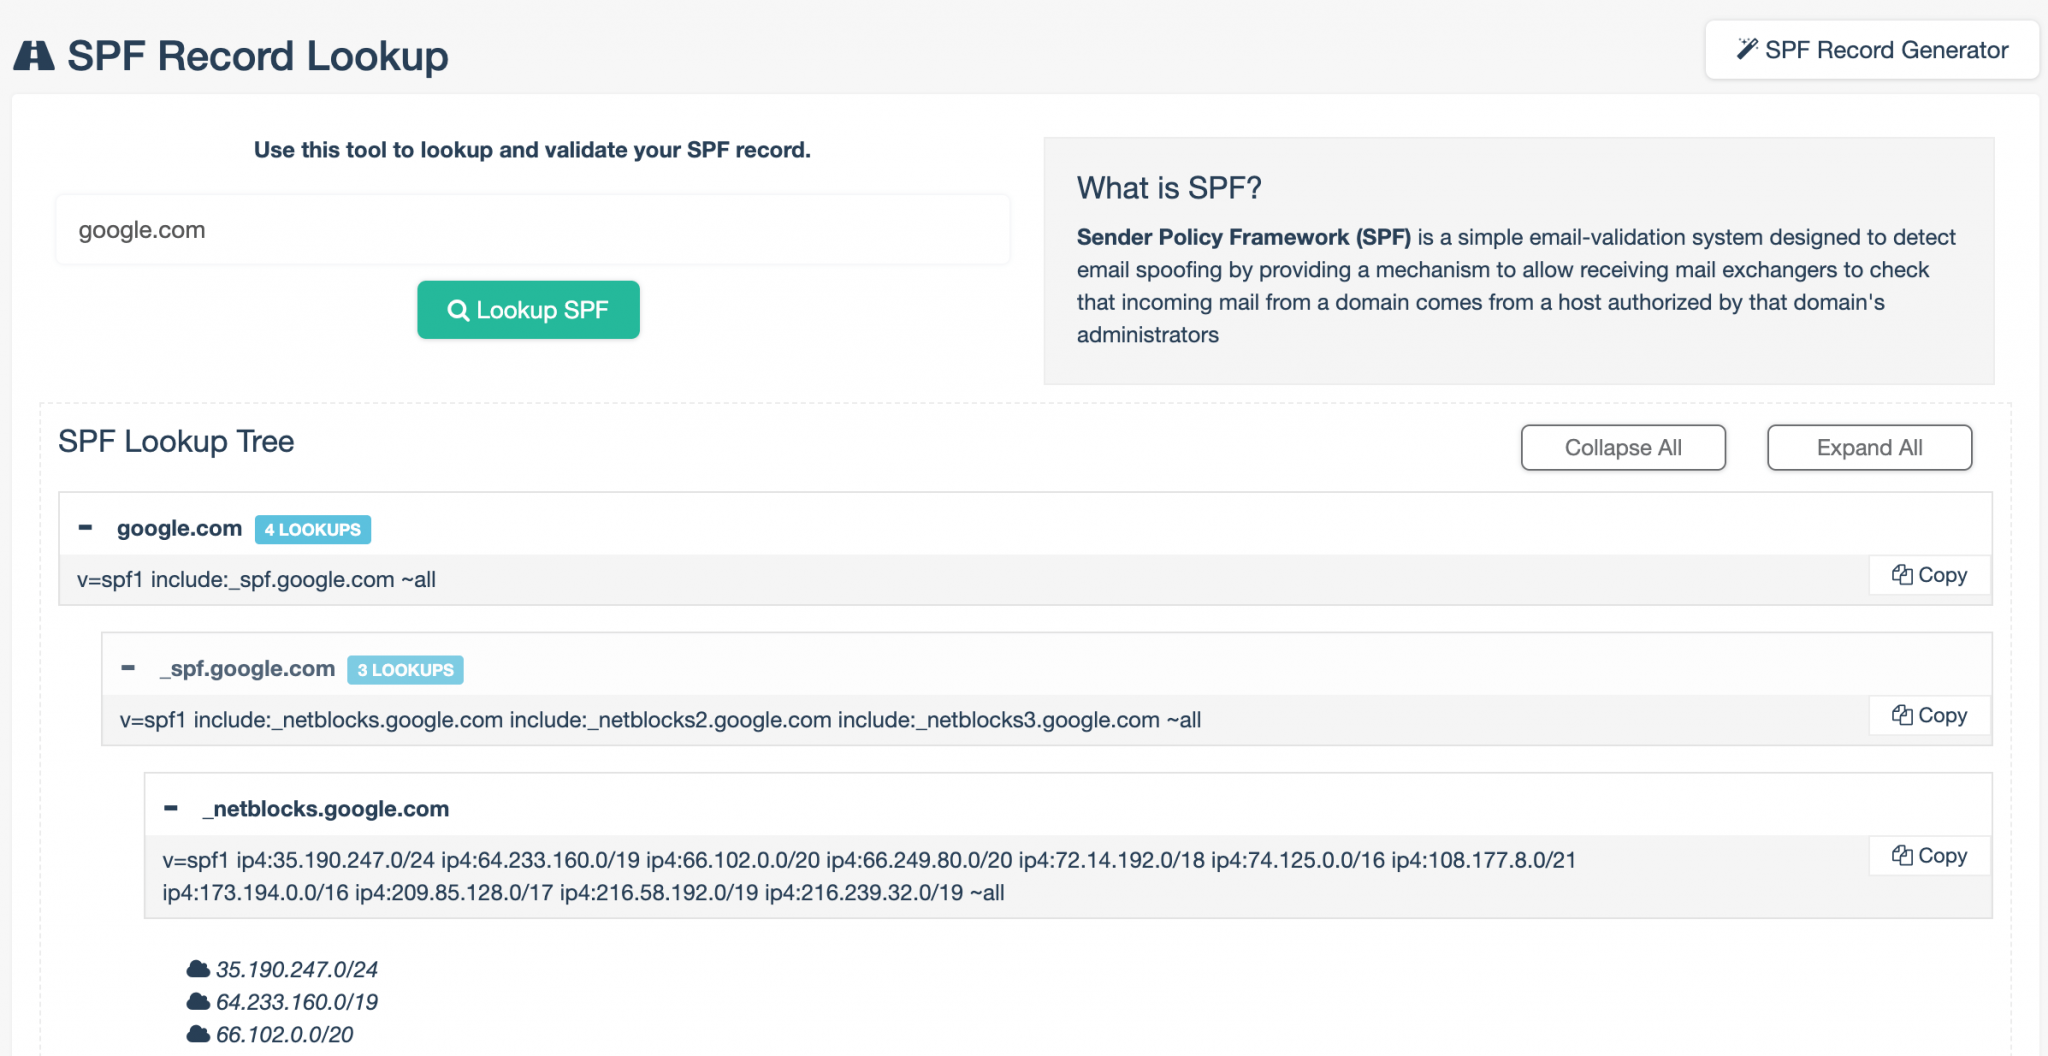Open the SPF Record Generator
Image resolution: width=2048 pixels, height=1056 pixels.
tap(1871, 49)
